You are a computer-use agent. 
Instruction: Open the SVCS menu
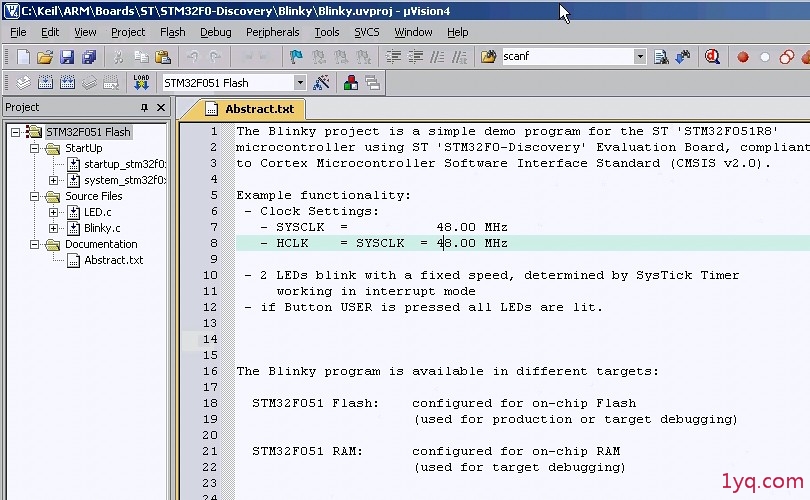pyautogui.click(x=367, y=32)
